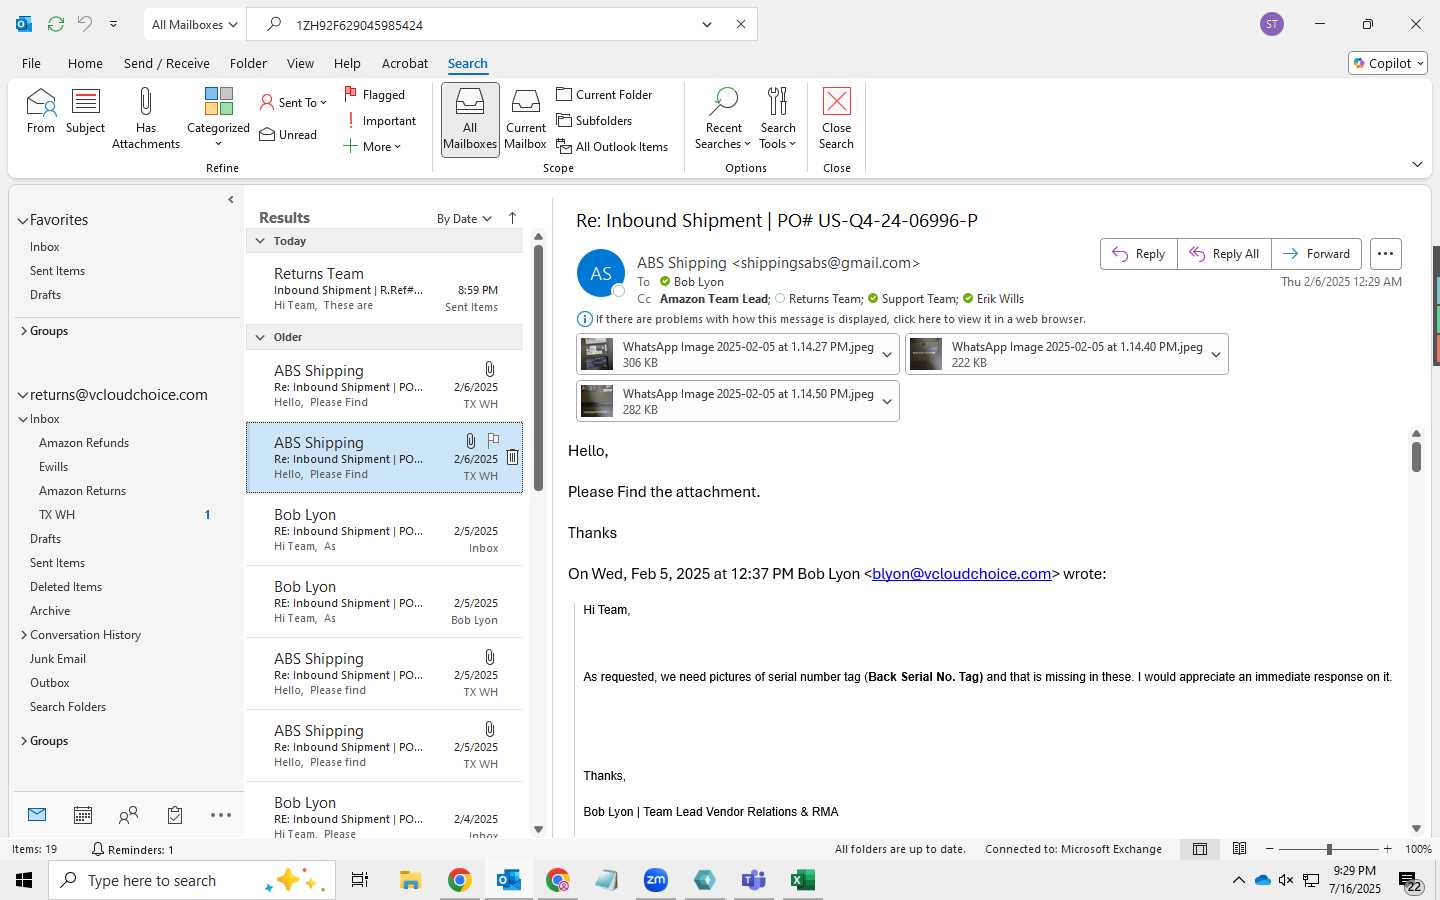Open Excel from the taskbar
Screen dimensions: 1440x900
tap(802, 880)
